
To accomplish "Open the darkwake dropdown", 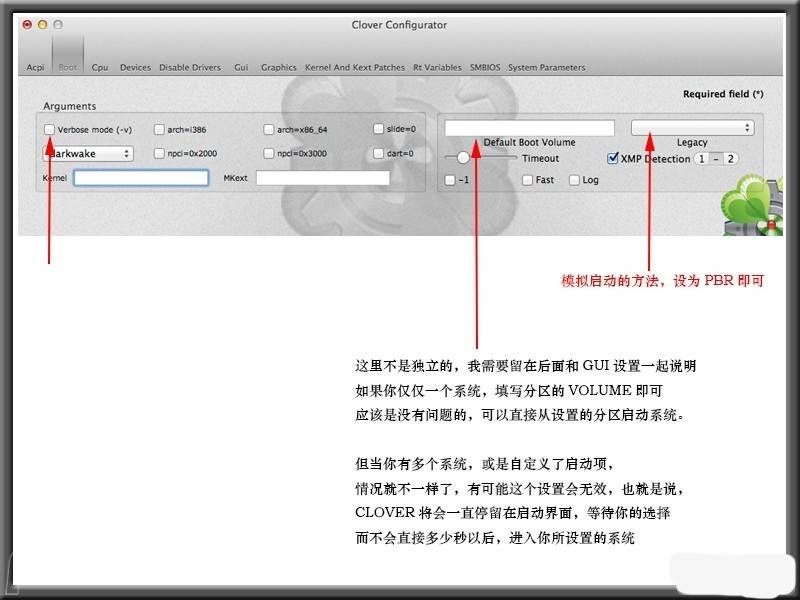I will pos(88,154).
